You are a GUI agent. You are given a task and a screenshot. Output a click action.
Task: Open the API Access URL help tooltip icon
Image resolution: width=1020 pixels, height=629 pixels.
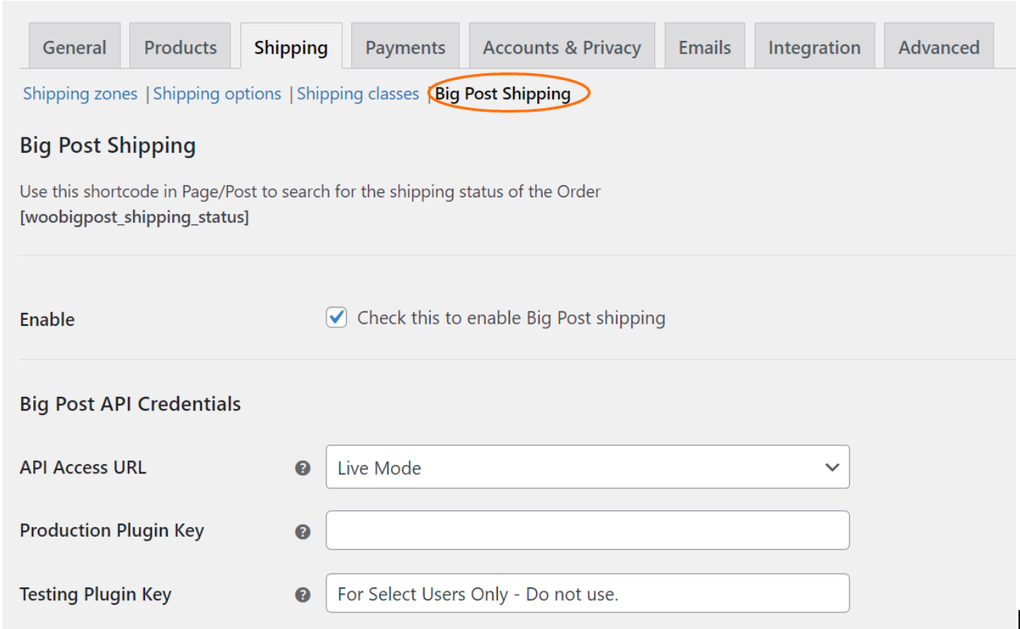(302, 467)
